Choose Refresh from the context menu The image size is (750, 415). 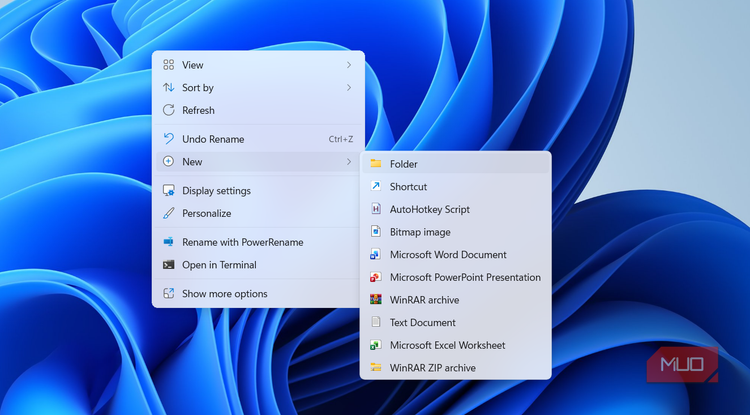point(258,110)
